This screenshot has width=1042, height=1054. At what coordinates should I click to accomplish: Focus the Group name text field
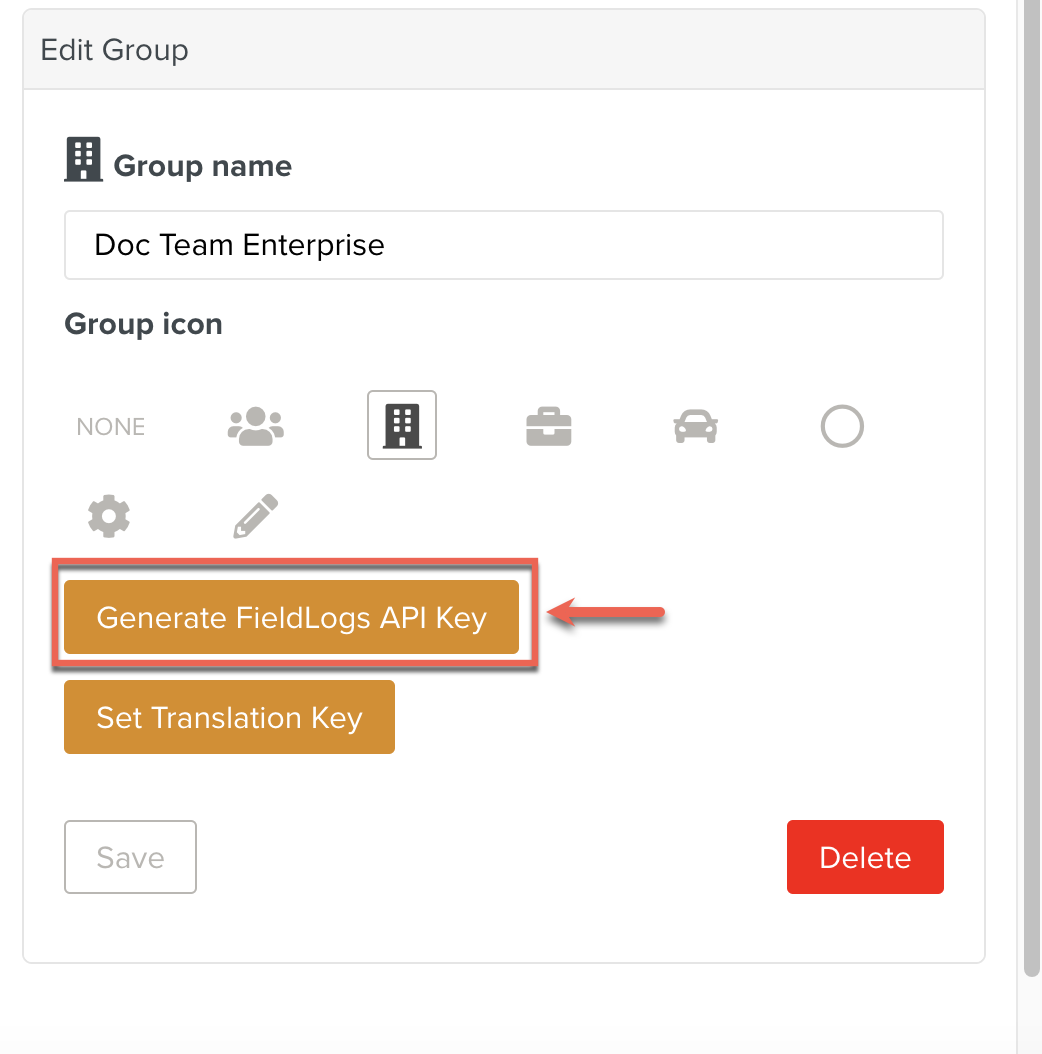click(503, 245)
